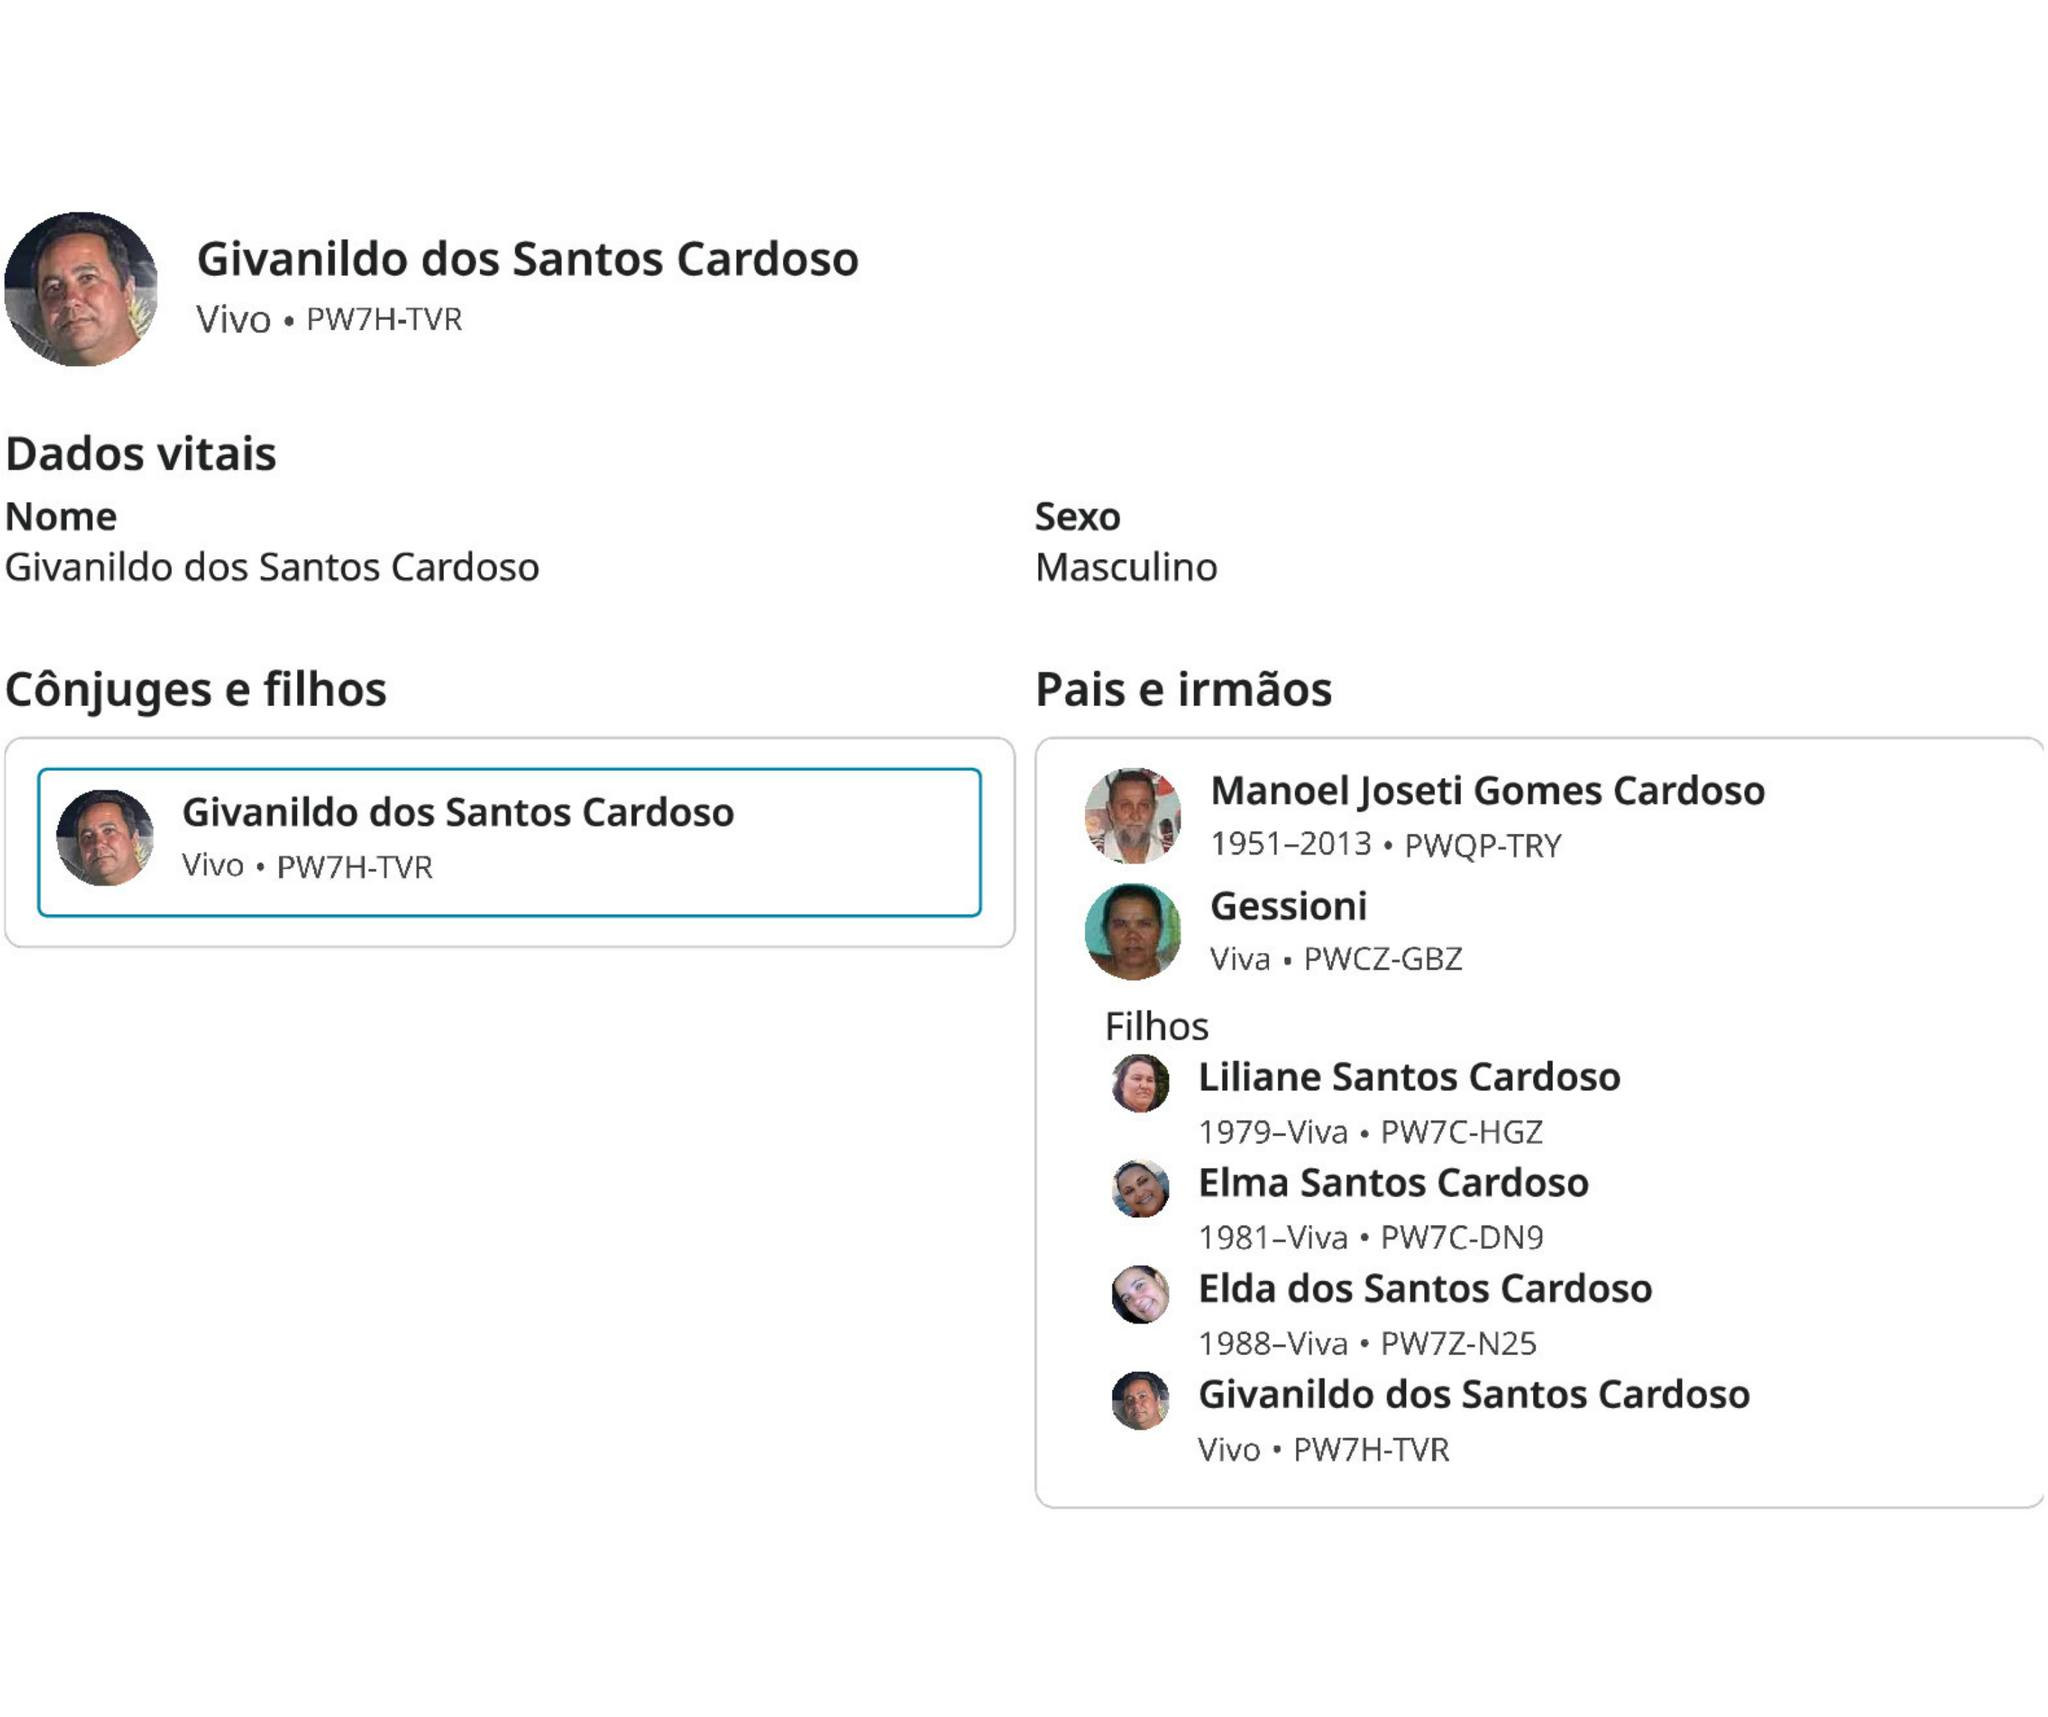Open Manoel Joseti Gomes Cardoso's portrait photo
The height and width of the screenshot is (1717, 2048).
1132,816
